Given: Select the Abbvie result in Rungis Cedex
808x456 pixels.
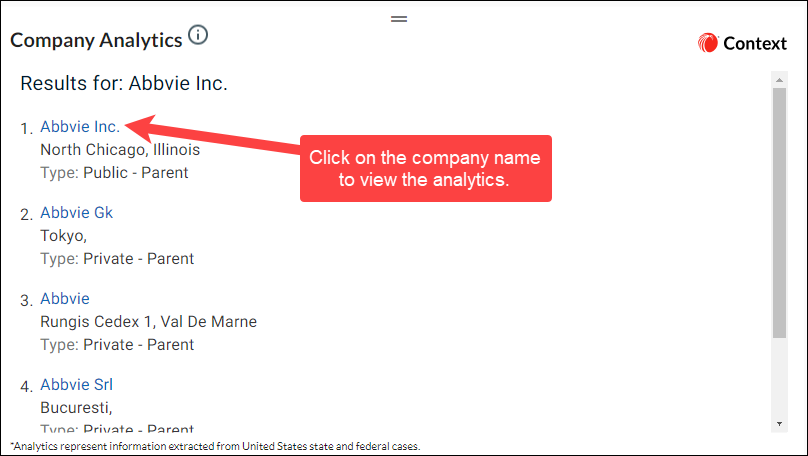Looking at the screenshot, I should click(65, 298).
